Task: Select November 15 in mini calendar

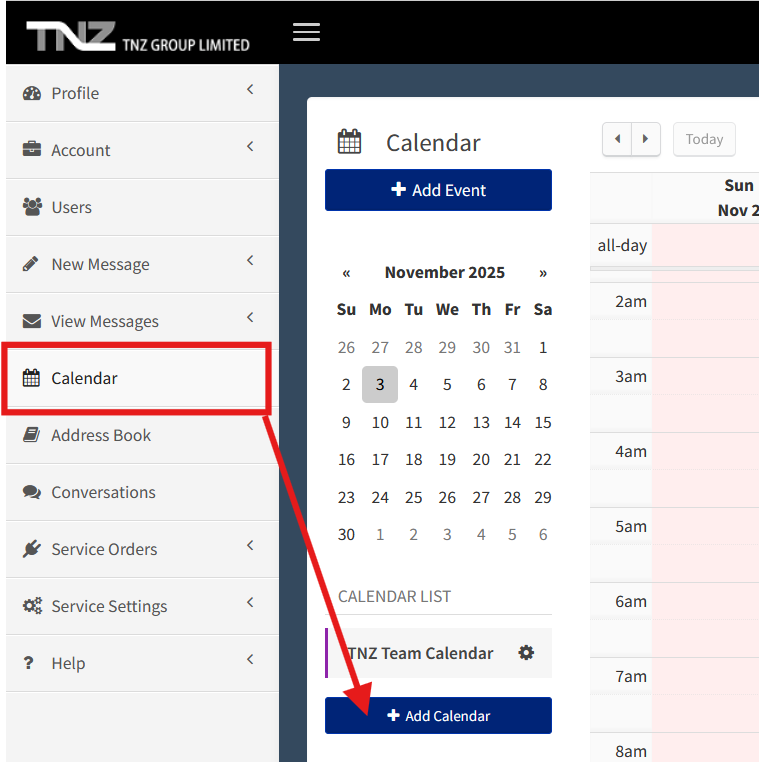Action: [x=543, y=422]
